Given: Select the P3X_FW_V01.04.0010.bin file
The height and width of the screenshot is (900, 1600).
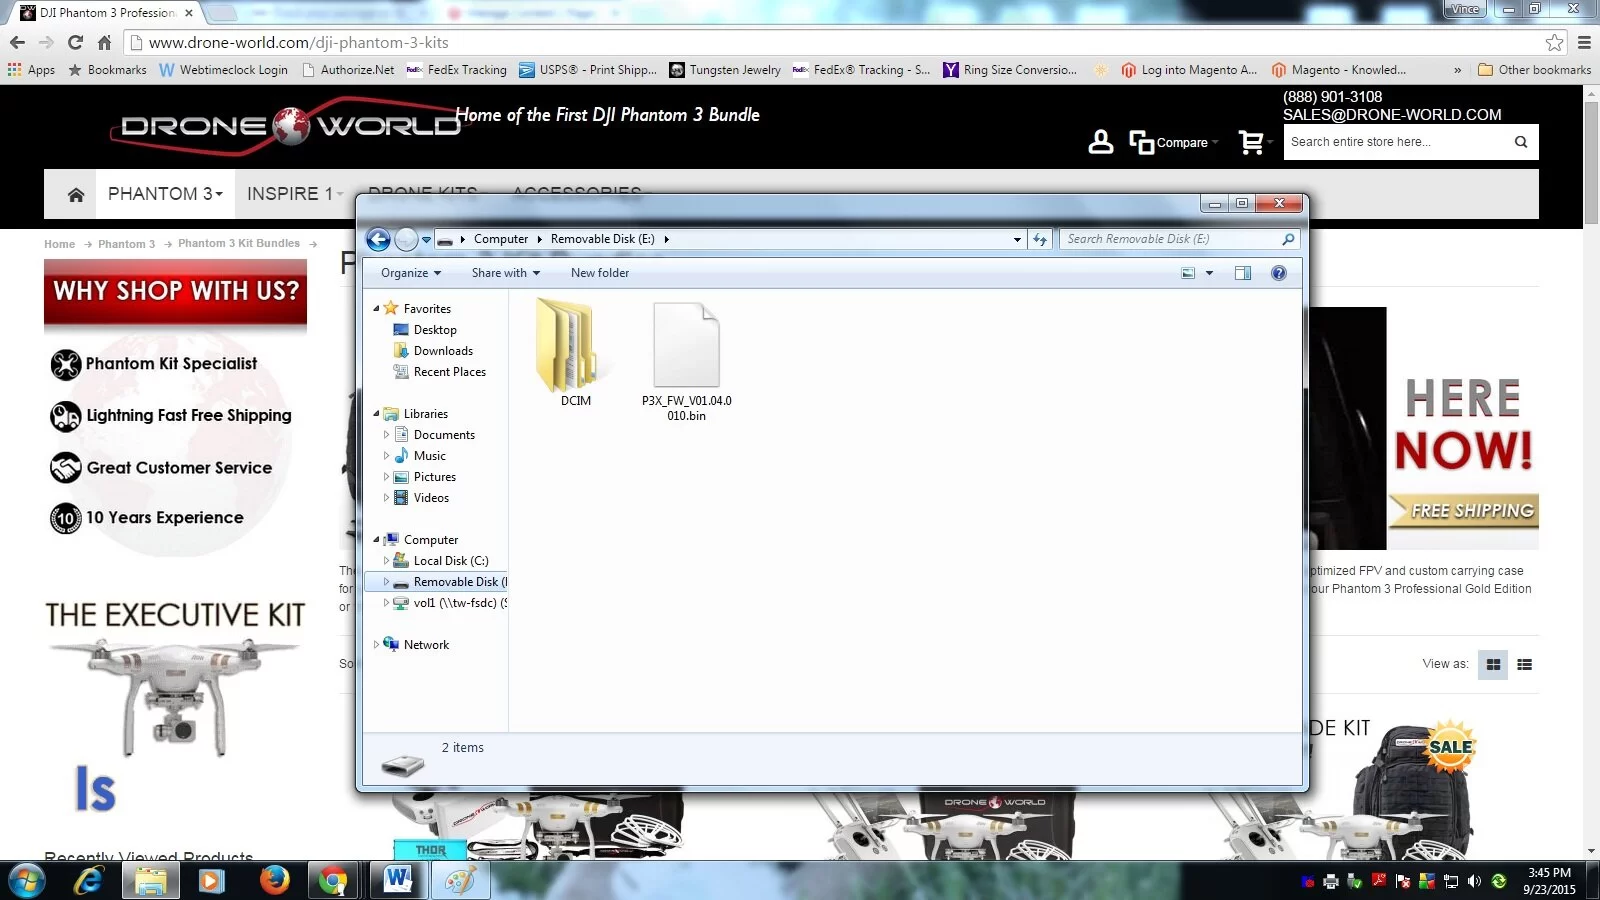Looking at the screenshot, I should click(686, 361).
